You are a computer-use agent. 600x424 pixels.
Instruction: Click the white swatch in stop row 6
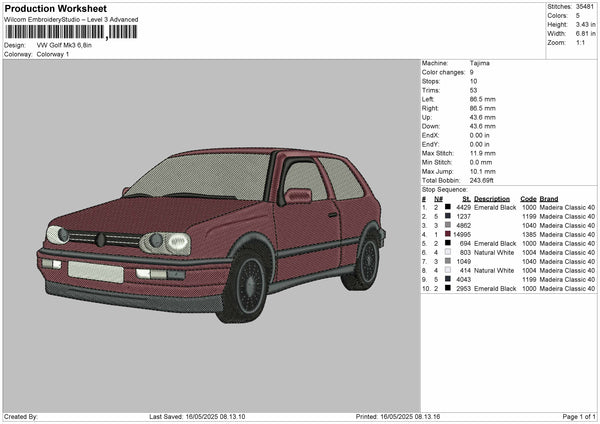[448, 252]
